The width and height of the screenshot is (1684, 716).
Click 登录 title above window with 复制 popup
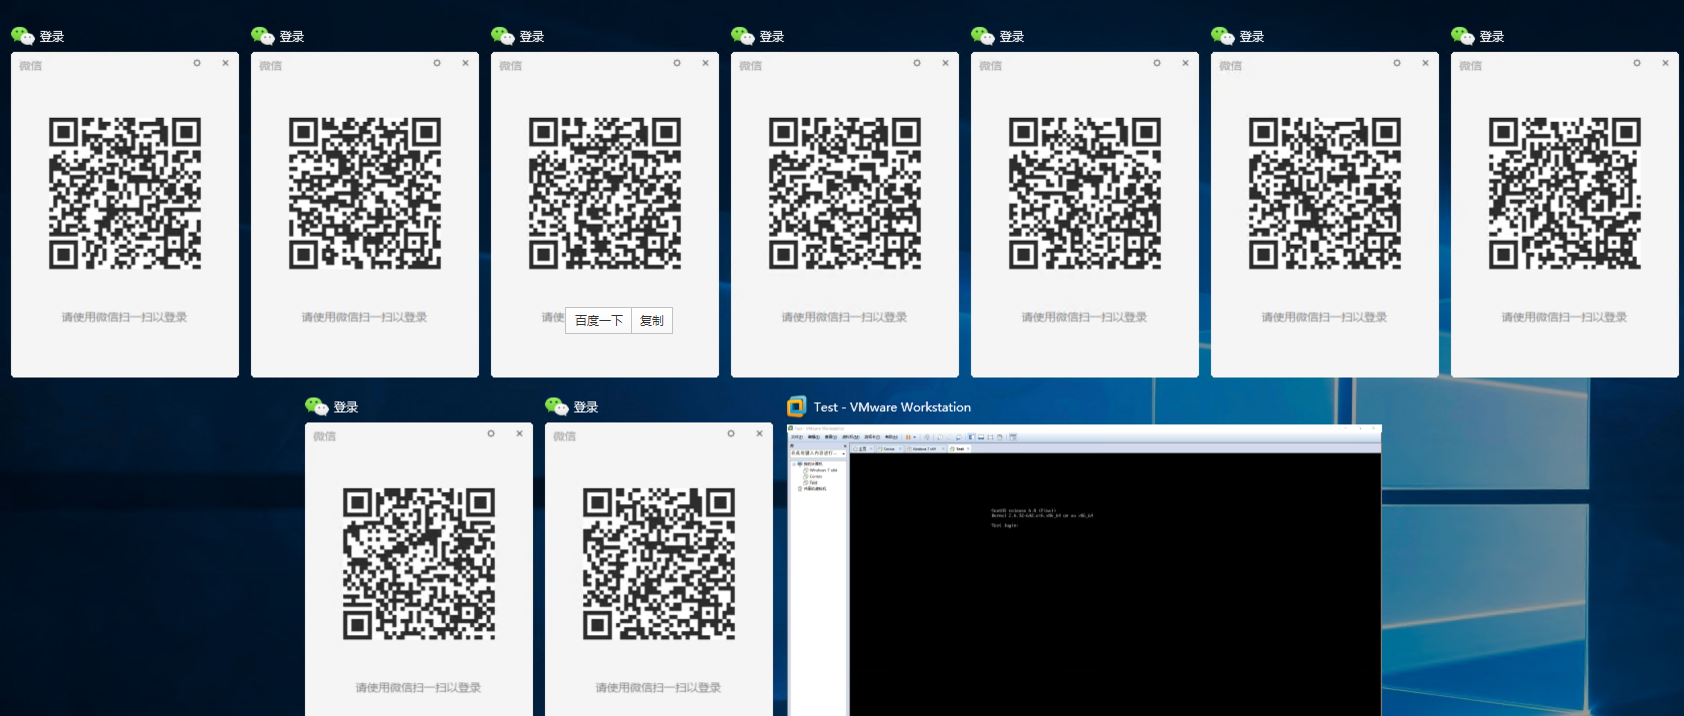532,37
